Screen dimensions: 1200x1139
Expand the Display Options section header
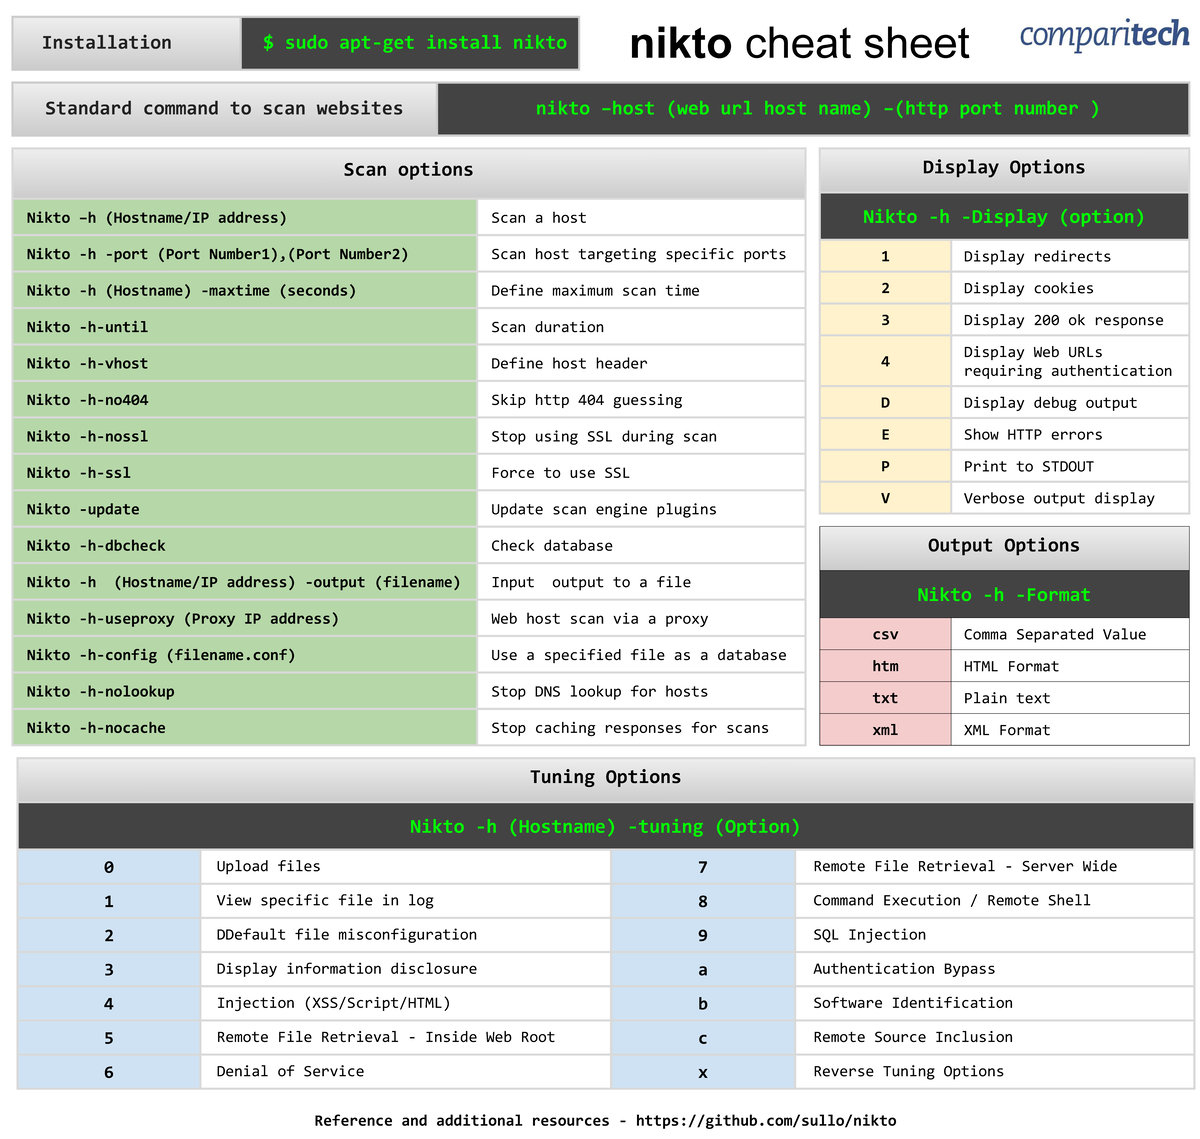tap(1003, 168)
